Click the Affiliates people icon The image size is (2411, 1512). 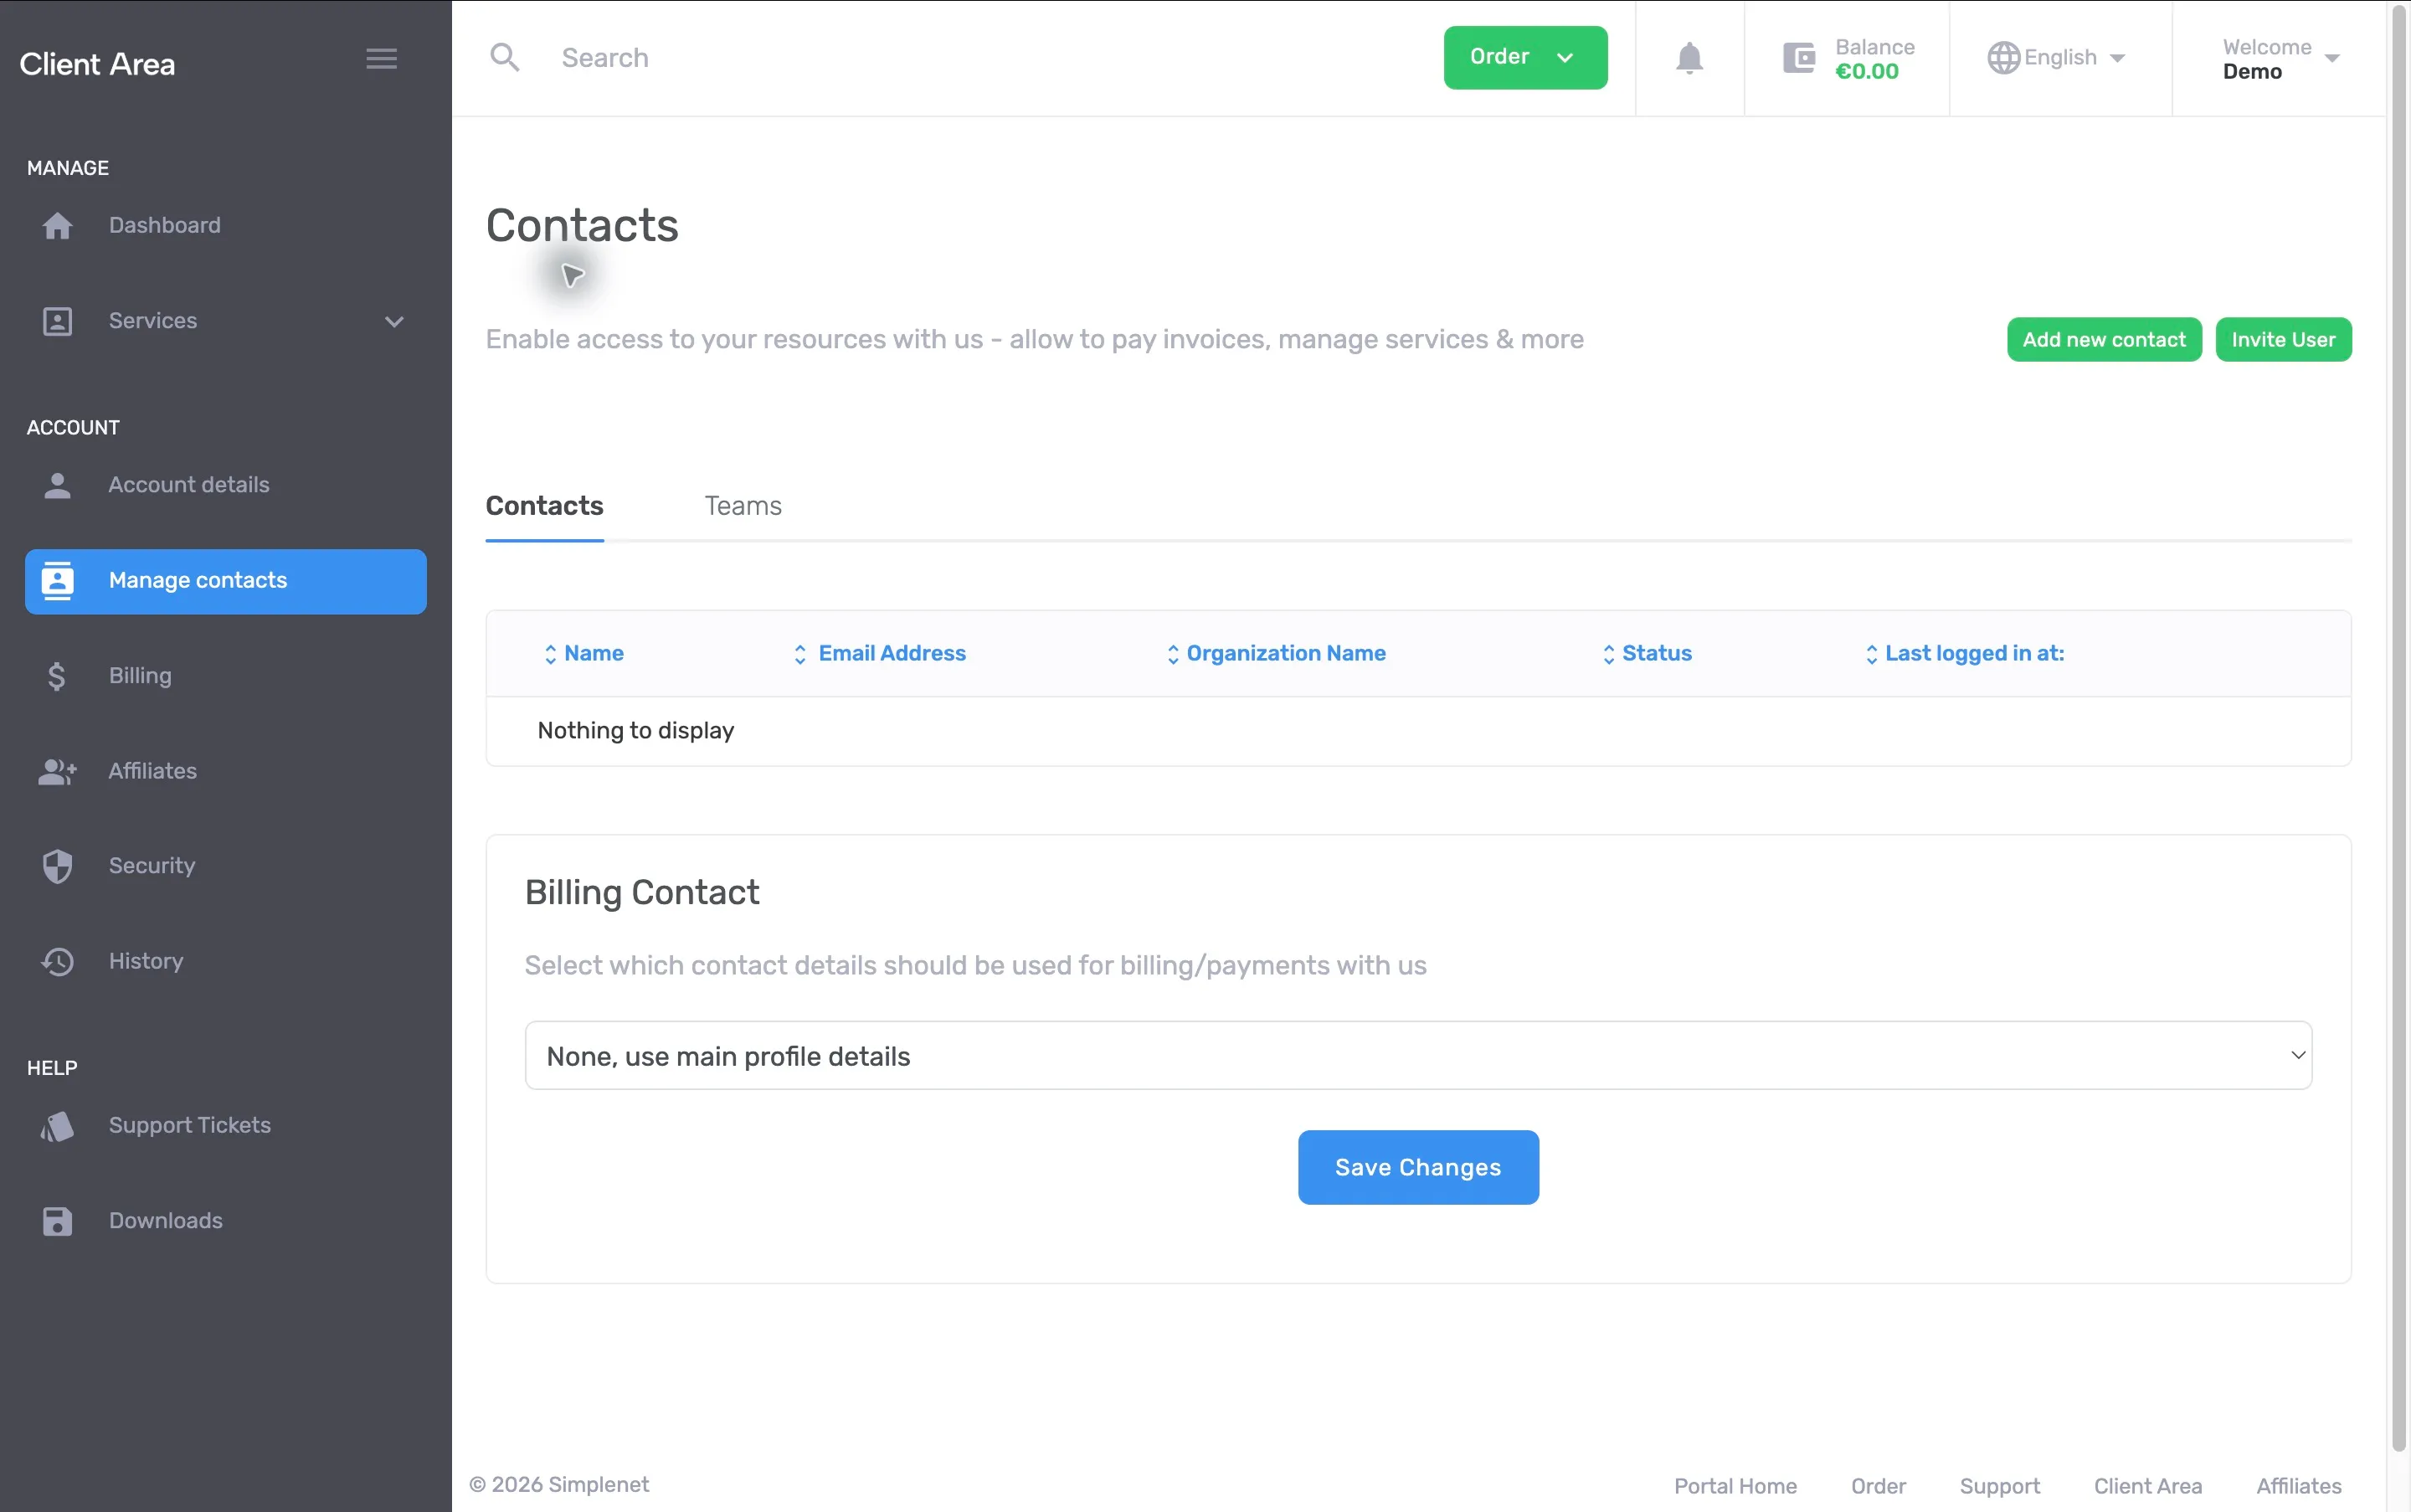pos(57,771)
